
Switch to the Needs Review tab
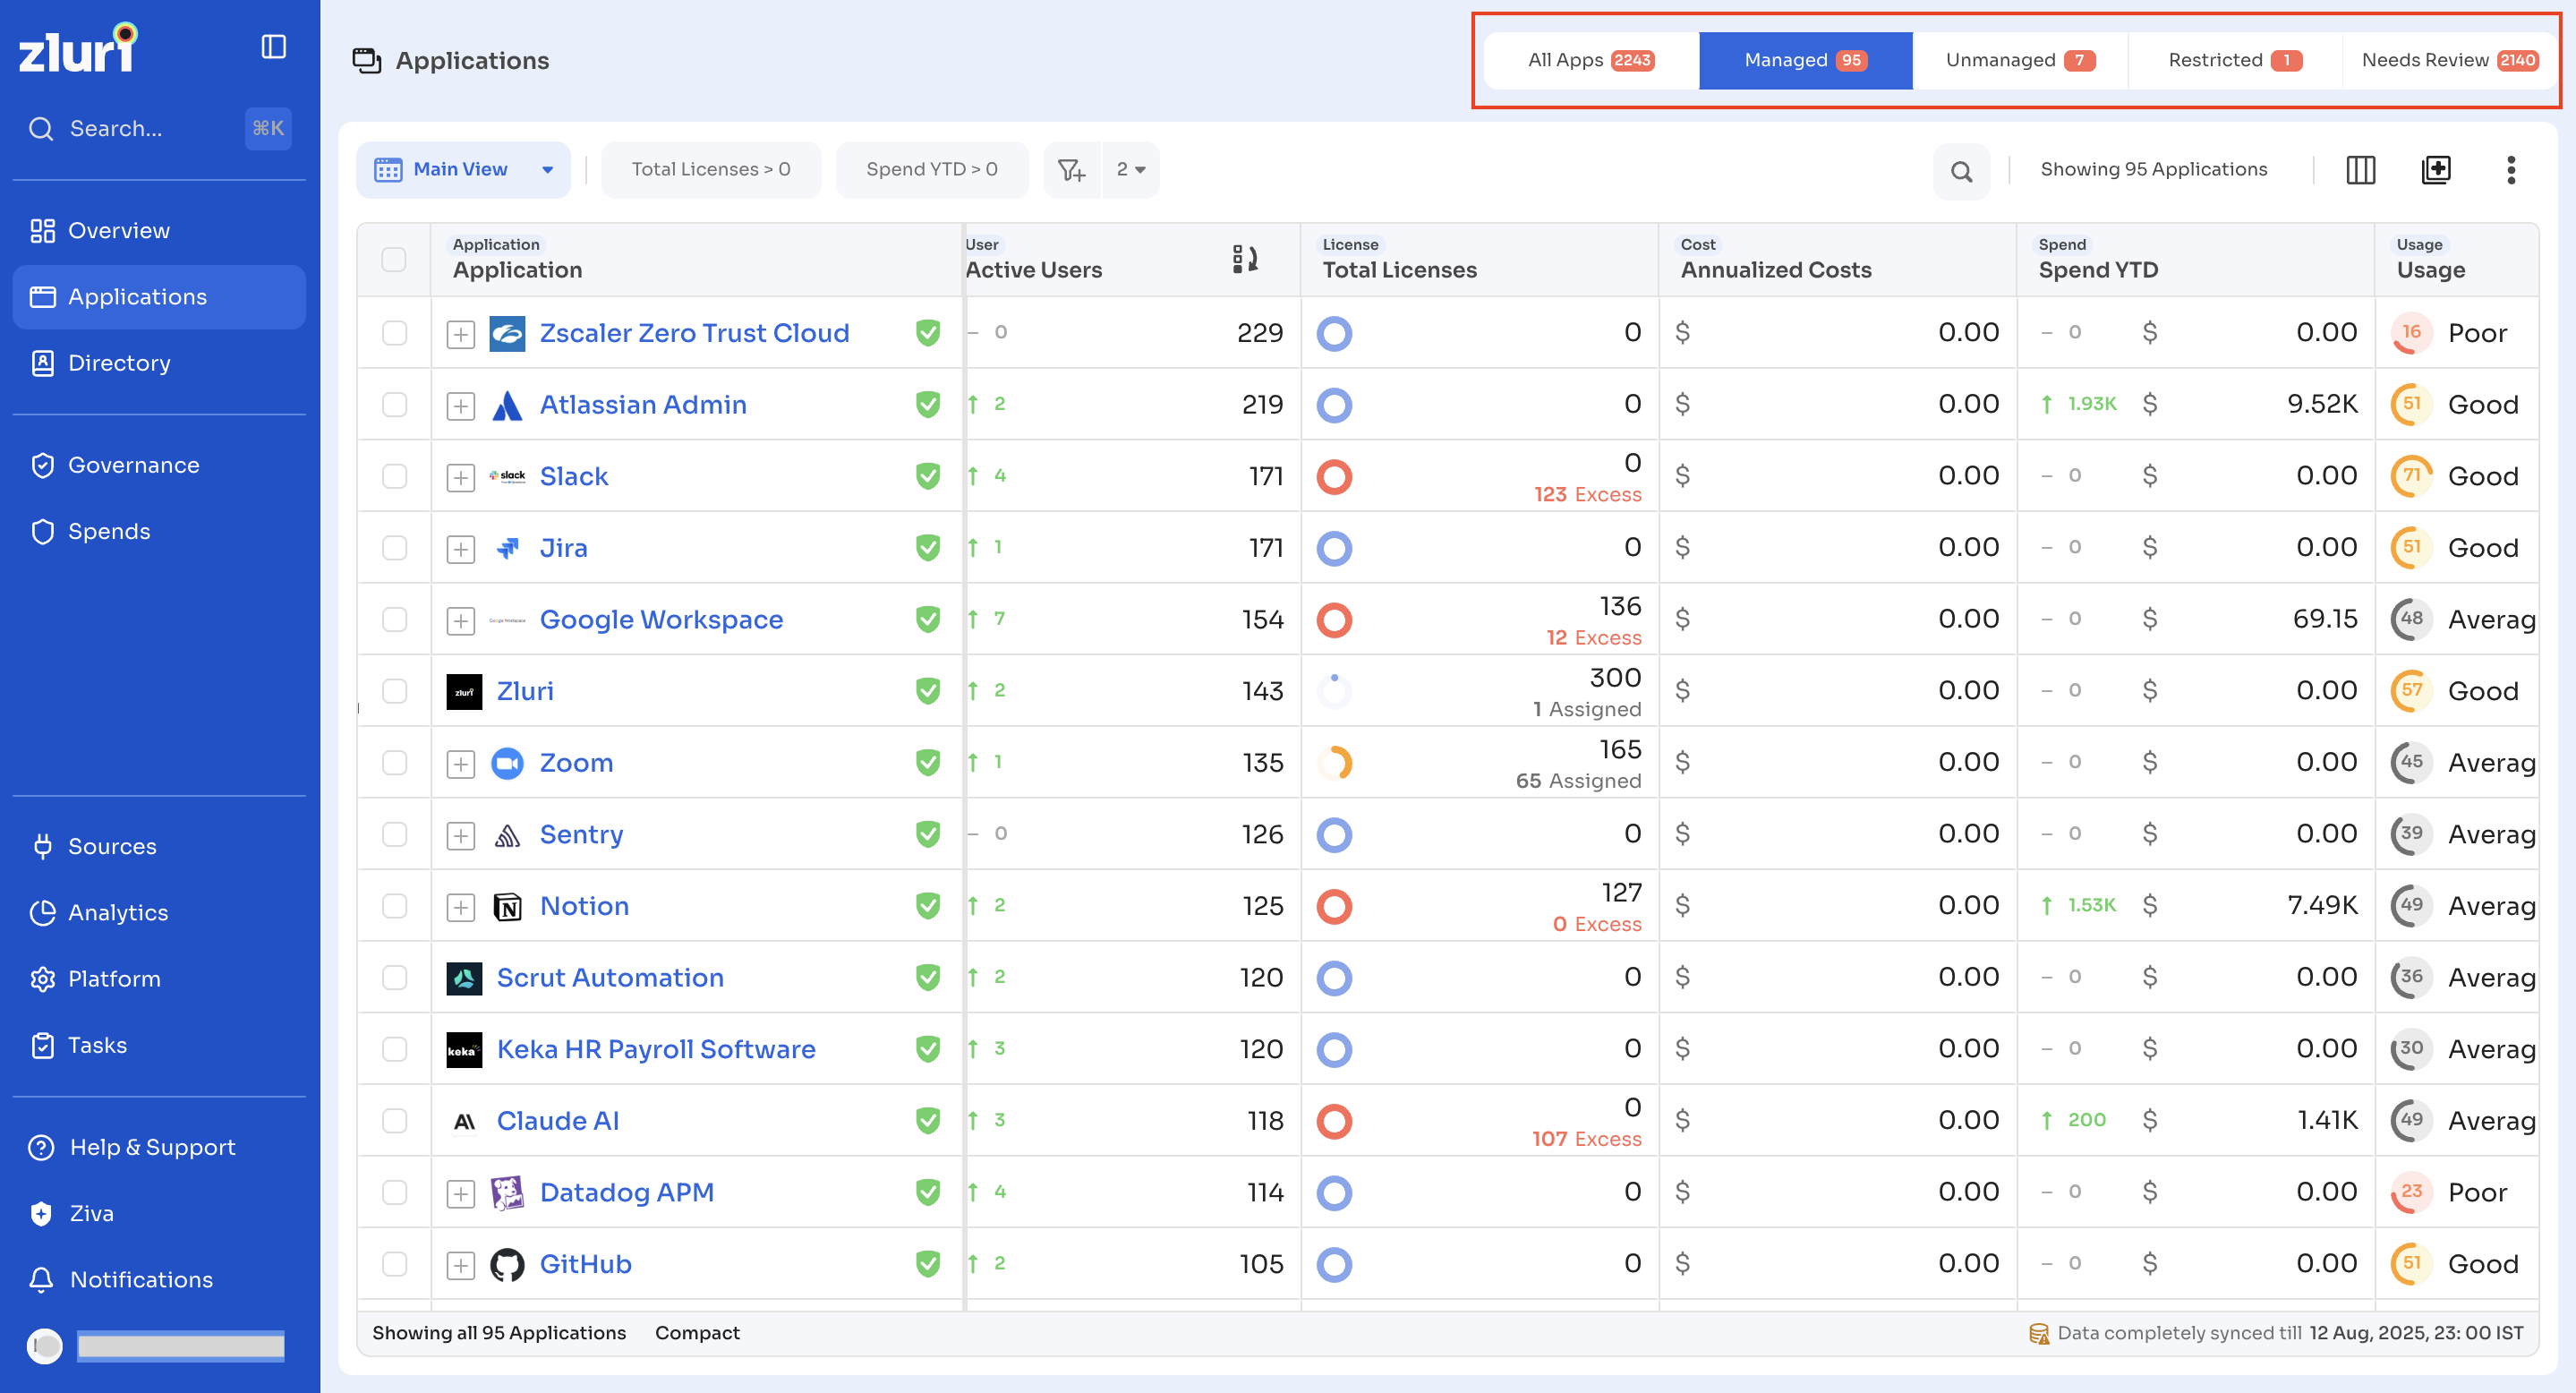2448,60
